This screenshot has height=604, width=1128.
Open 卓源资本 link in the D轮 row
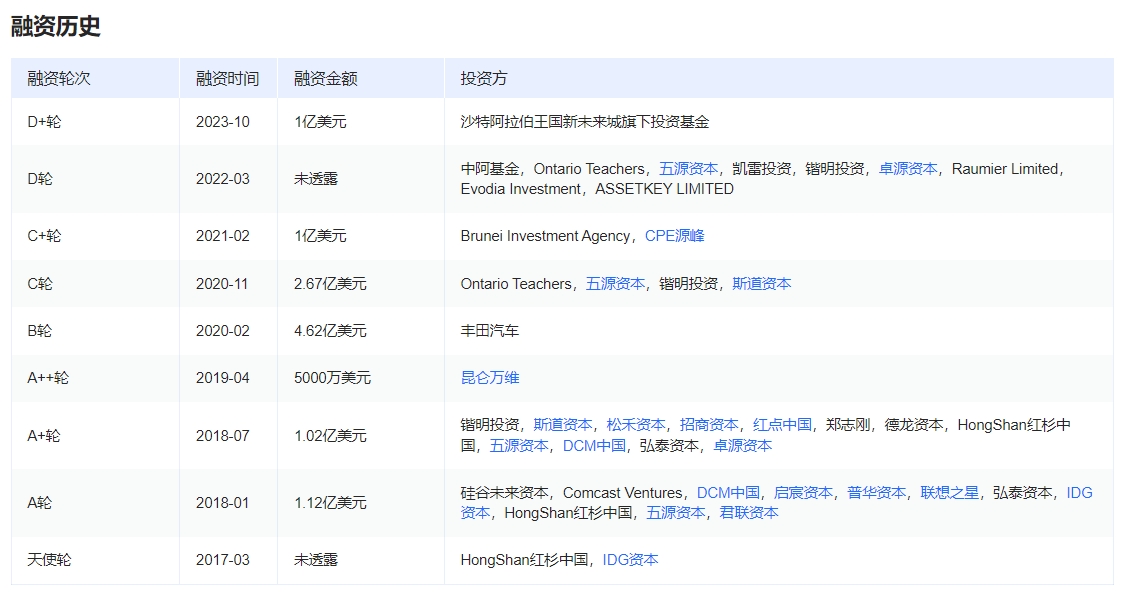(x=908, y=169)
